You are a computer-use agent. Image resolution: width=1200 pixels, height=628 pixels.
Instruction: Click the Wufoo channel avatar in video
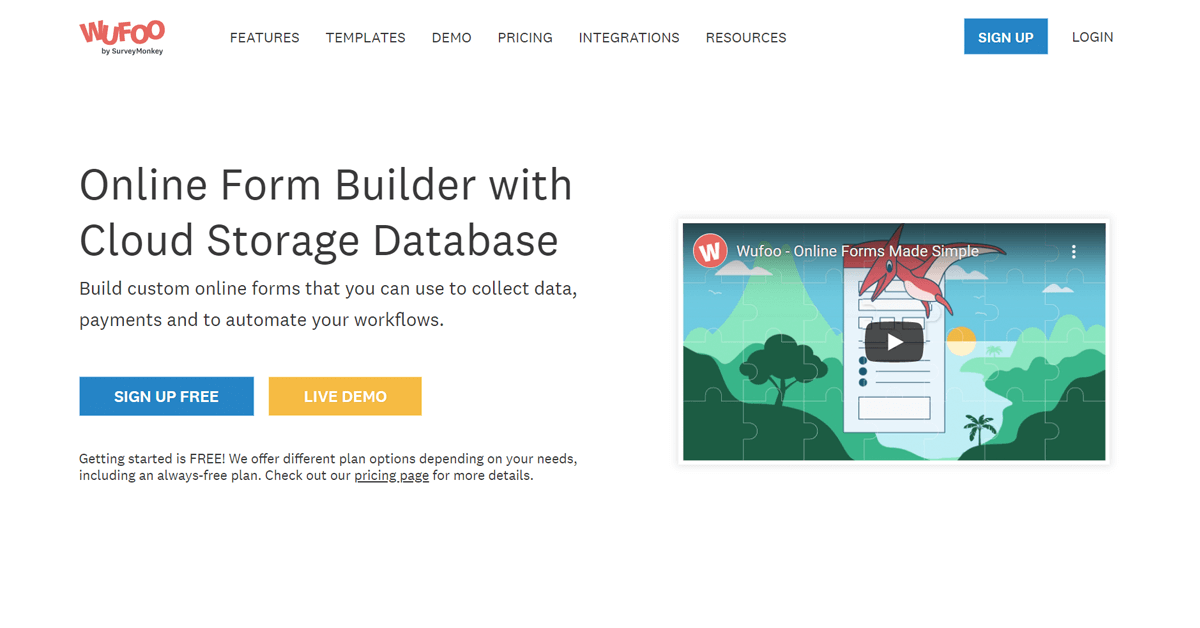coord(710,251)
